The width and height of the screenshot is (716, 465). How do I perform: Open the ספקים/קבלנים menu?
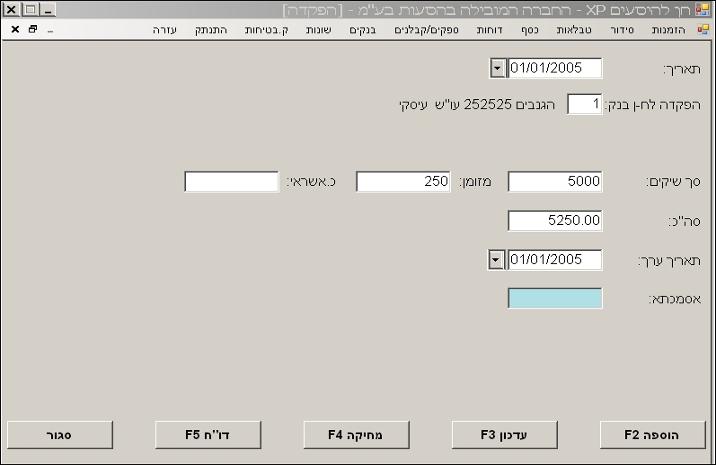[x=426, y=30]
